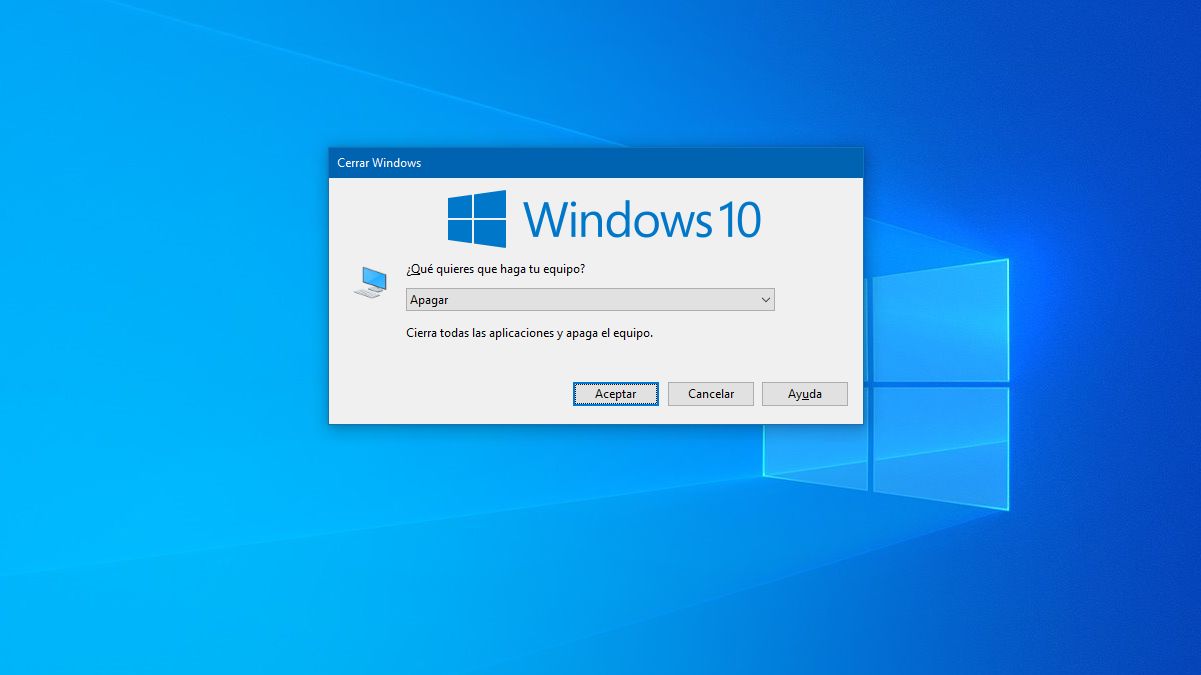Confirm shutdown with the Aceptar button
This screenshot has height=675, width=1201.
pyautogui.click(x=615, y=394)
